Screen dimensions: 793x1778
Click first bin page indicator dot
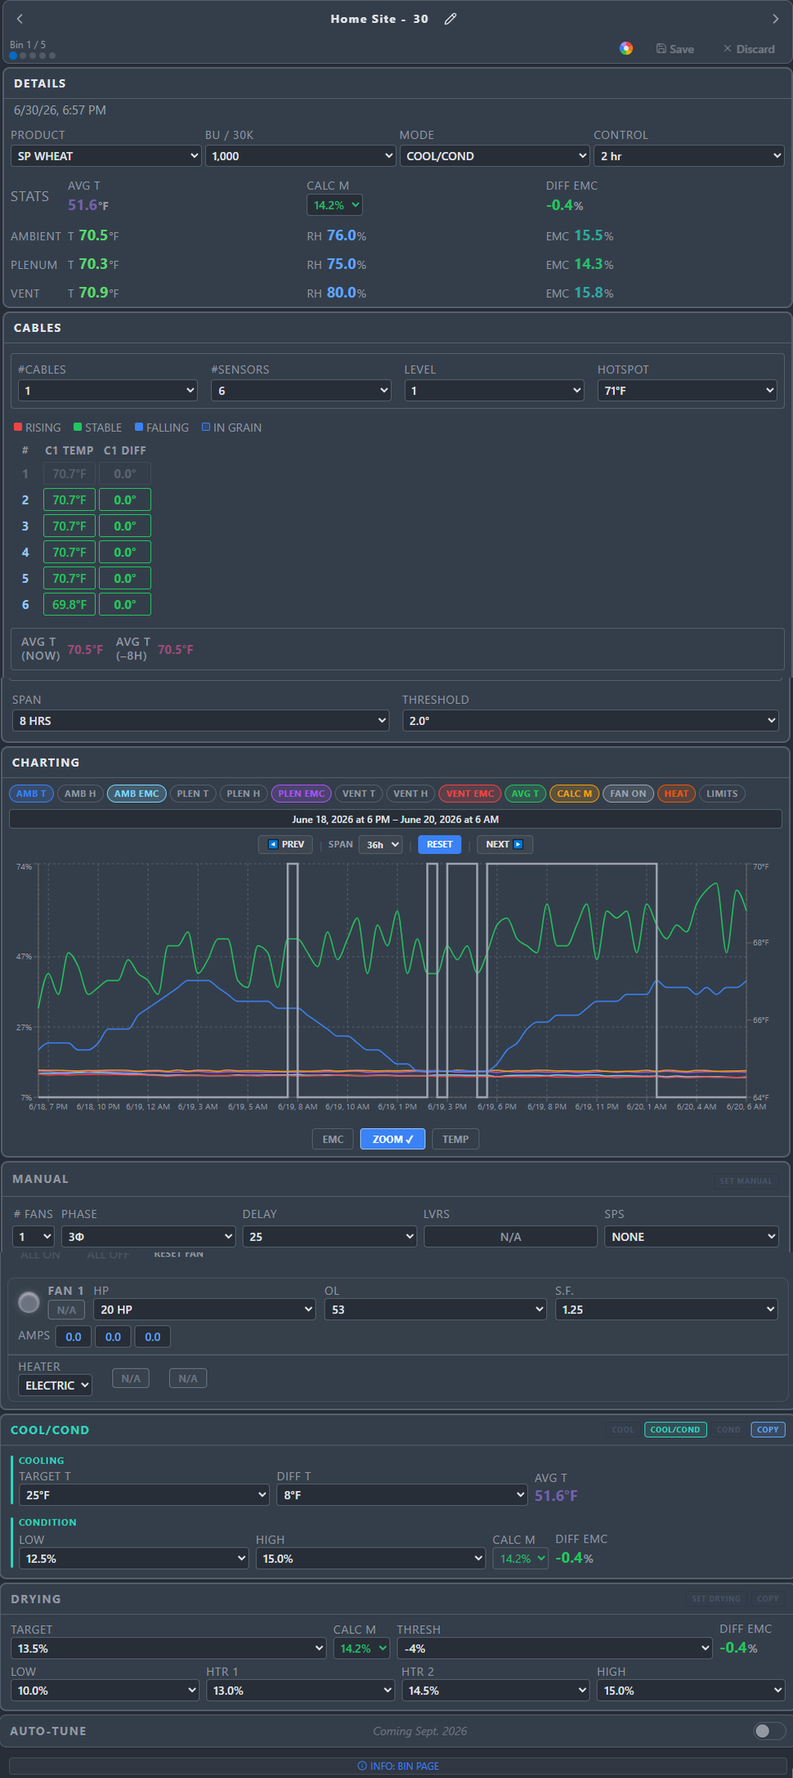[13, 56]
